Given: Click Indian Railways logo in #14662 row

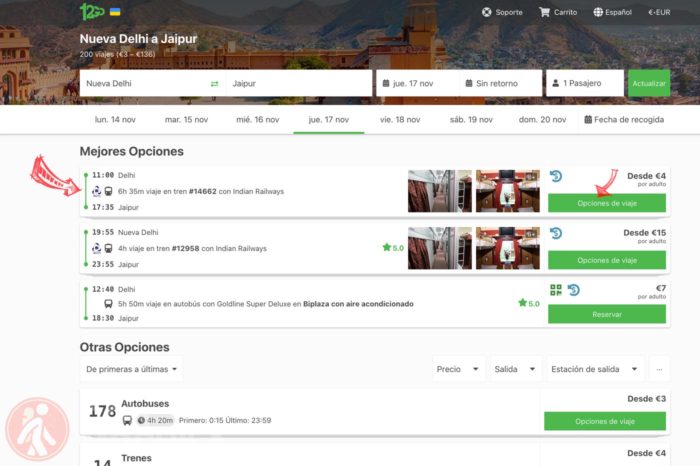Looking at the screenshot, I should click(x=96, y=191).
